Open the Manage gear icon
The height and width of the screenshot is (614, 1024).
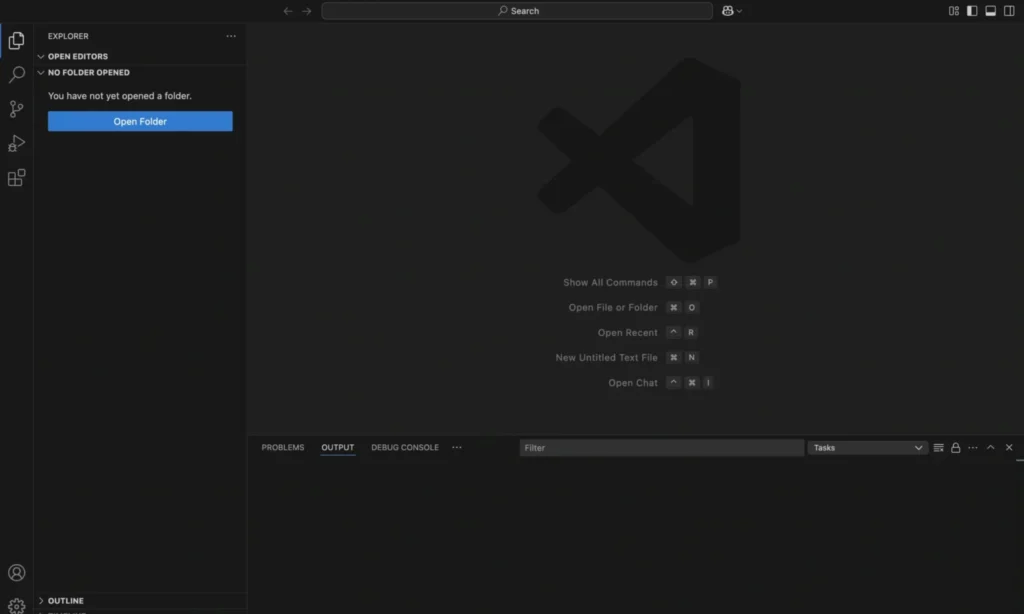tap(16, 606)
